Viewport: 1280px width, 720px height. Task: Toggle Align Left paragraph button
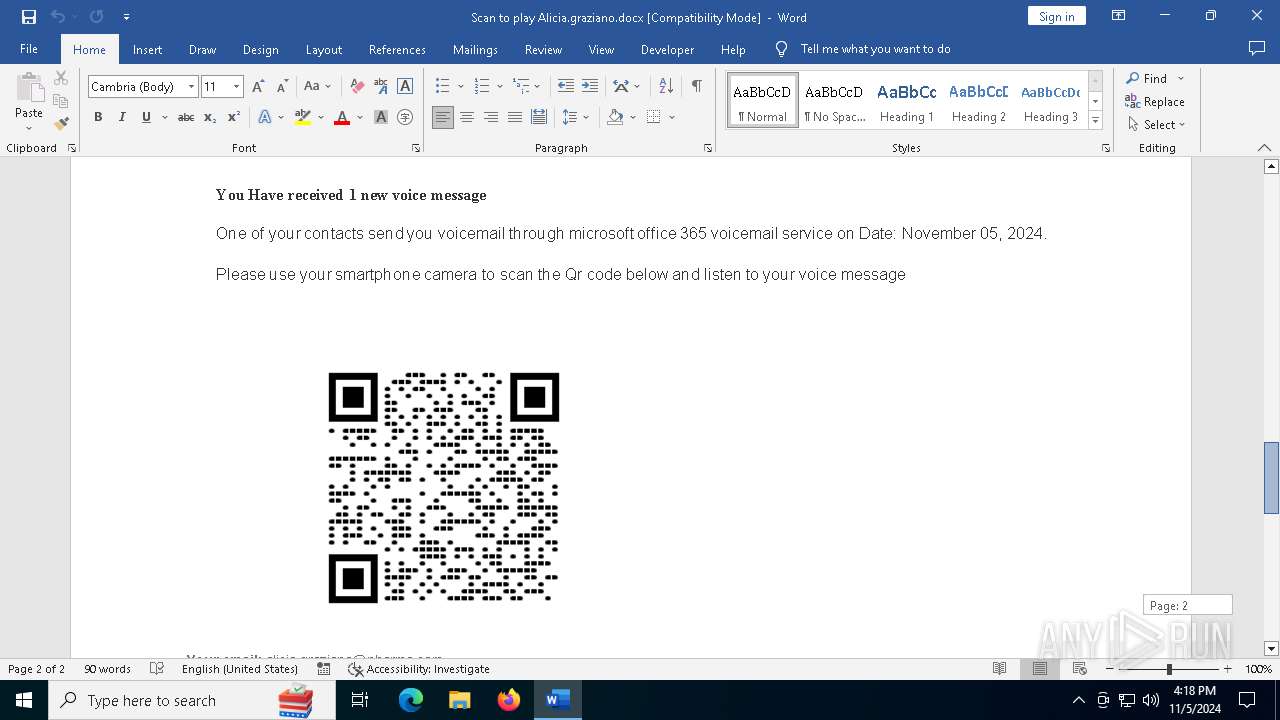coord(443,117)
